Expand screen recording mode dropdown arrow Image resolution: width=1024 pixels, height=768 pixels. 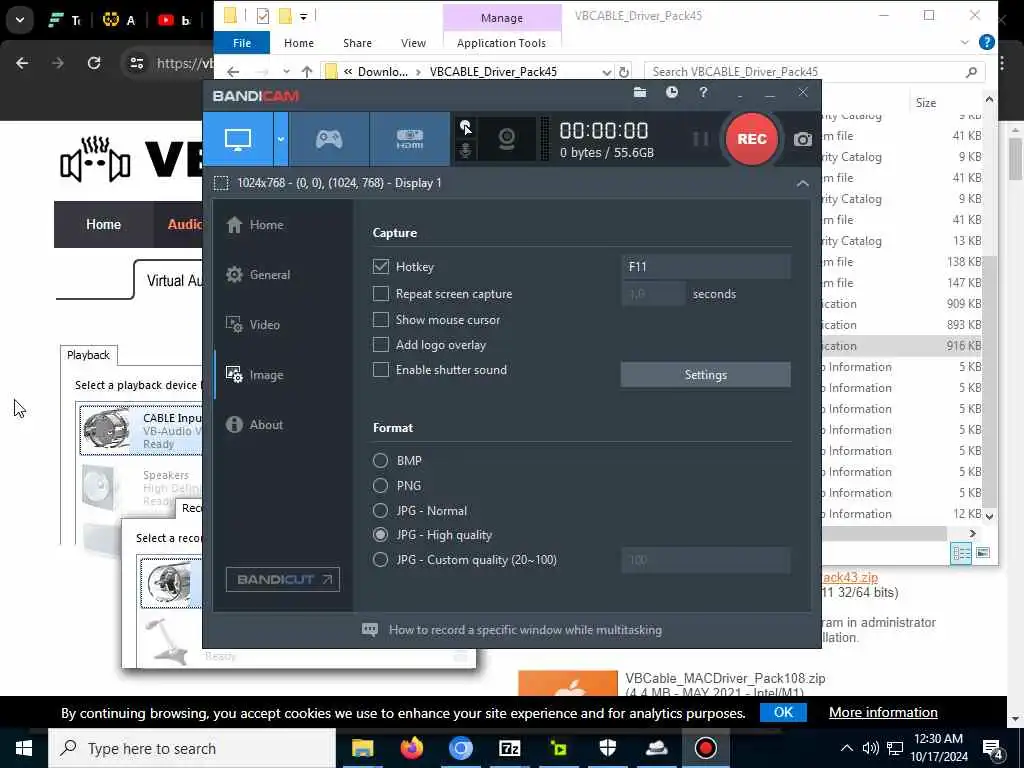(x=281, y=138)
